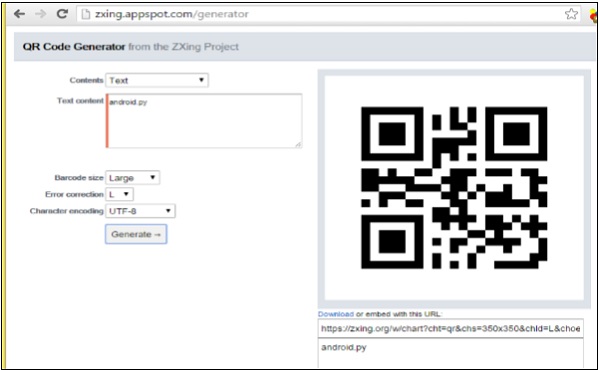The height and width of the screenshot is (370, 600).
Task: Click the Error correction label
Action: point(74,194)
